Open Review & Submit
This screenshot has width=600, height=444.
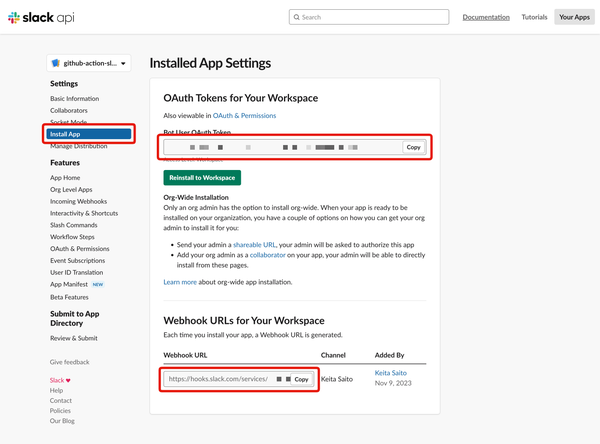pyautogui.click(x=74, y=339)
